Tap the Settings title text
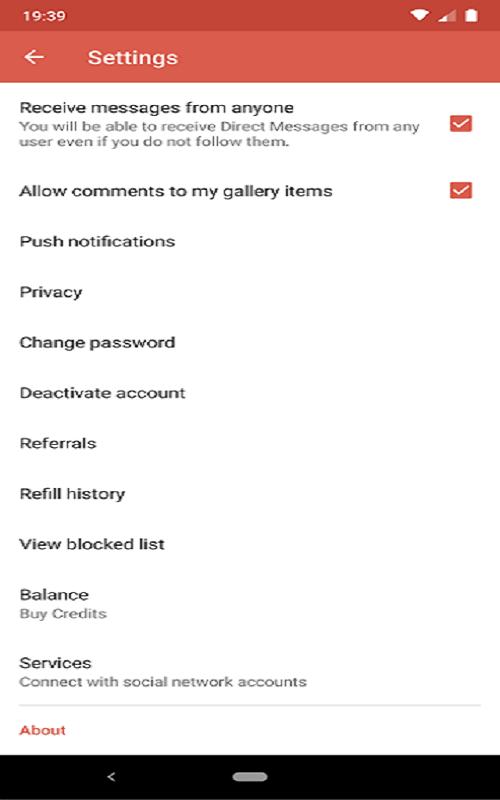The height and width of the screenshot is (800, 500). tap(133, 58)
